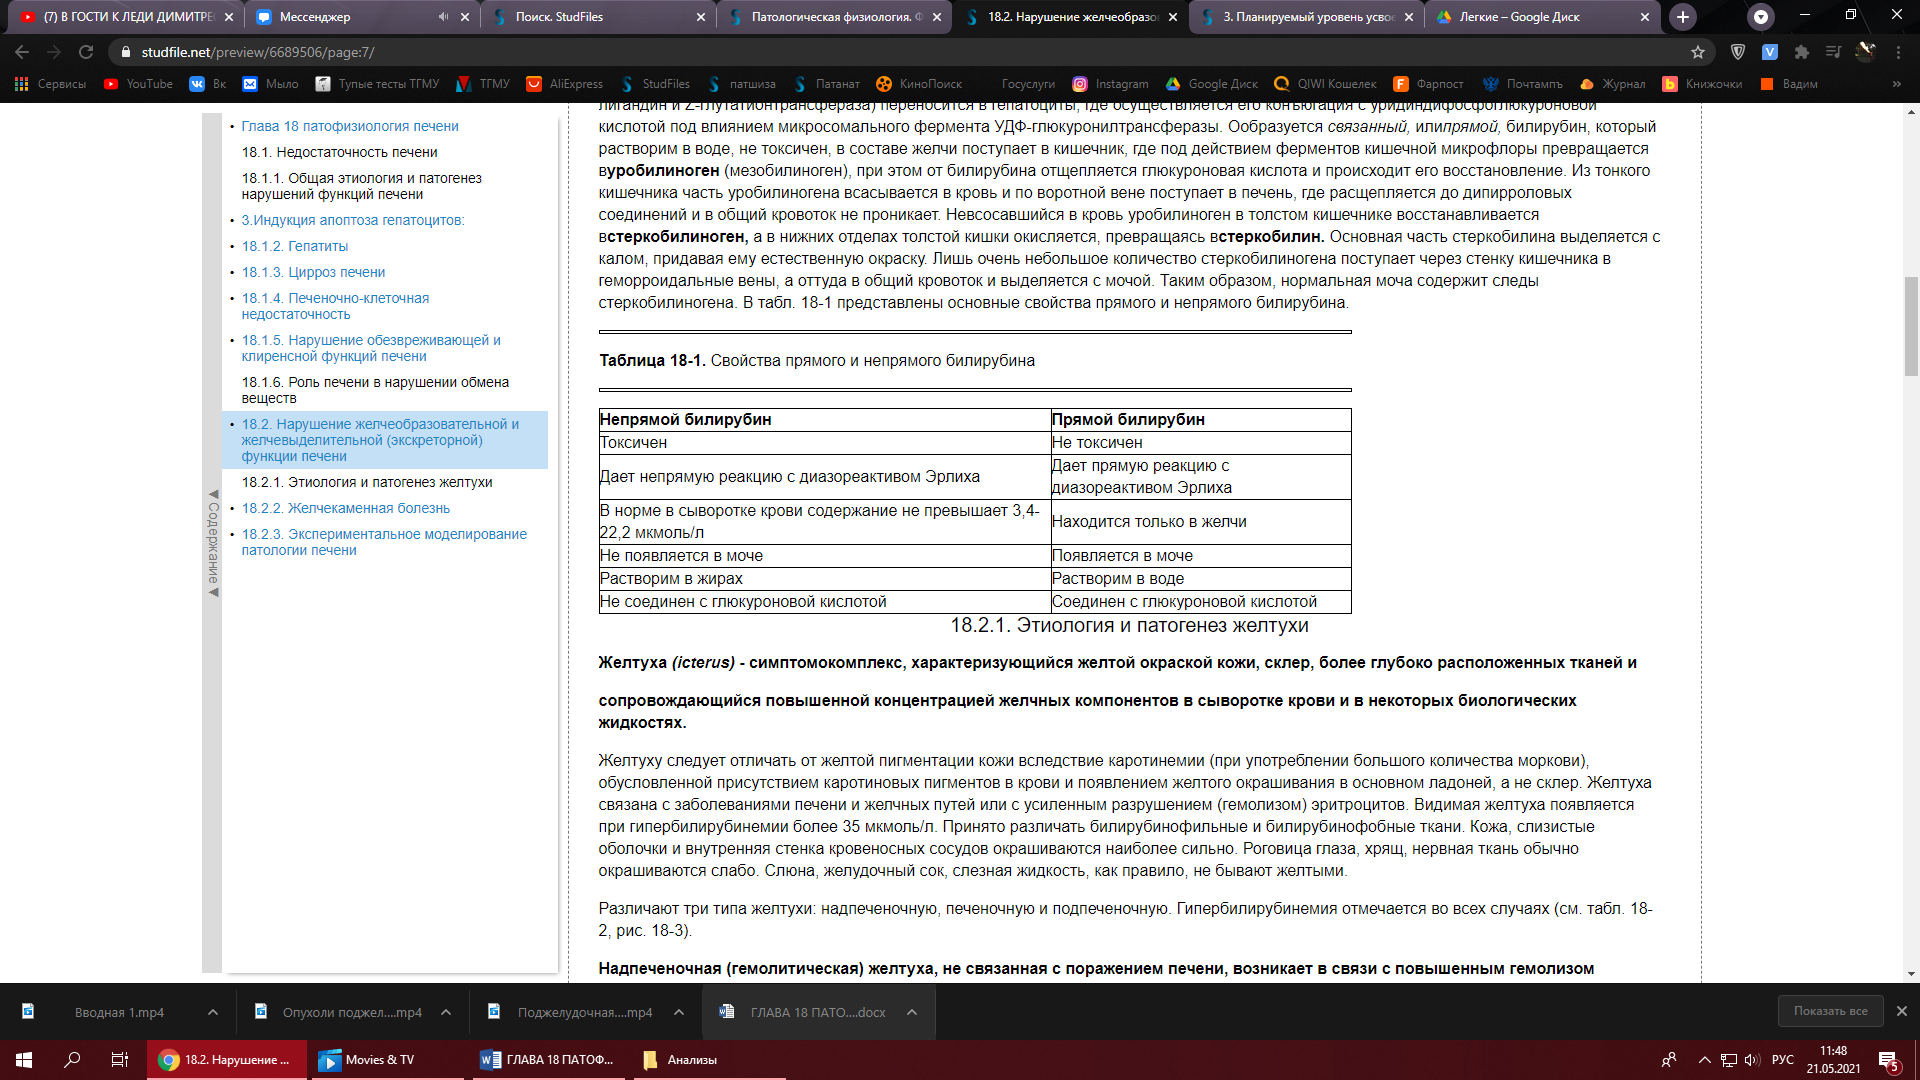The image size is (1920, 1080).
Task: Open the Фарпост bookmark
Action: coord(1428,84)
